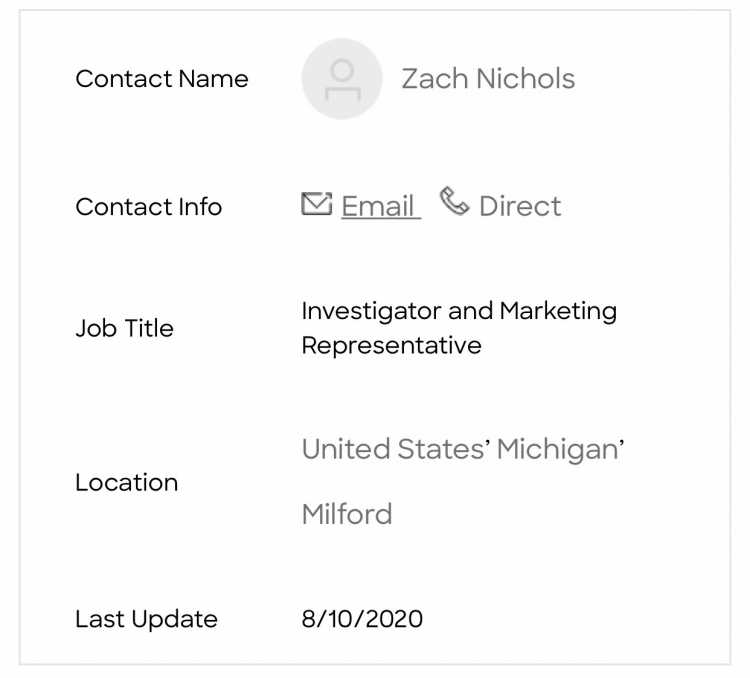Click the word Marketing in job title
The width and height of the screenshot is (750, 678).
[558, 311]
